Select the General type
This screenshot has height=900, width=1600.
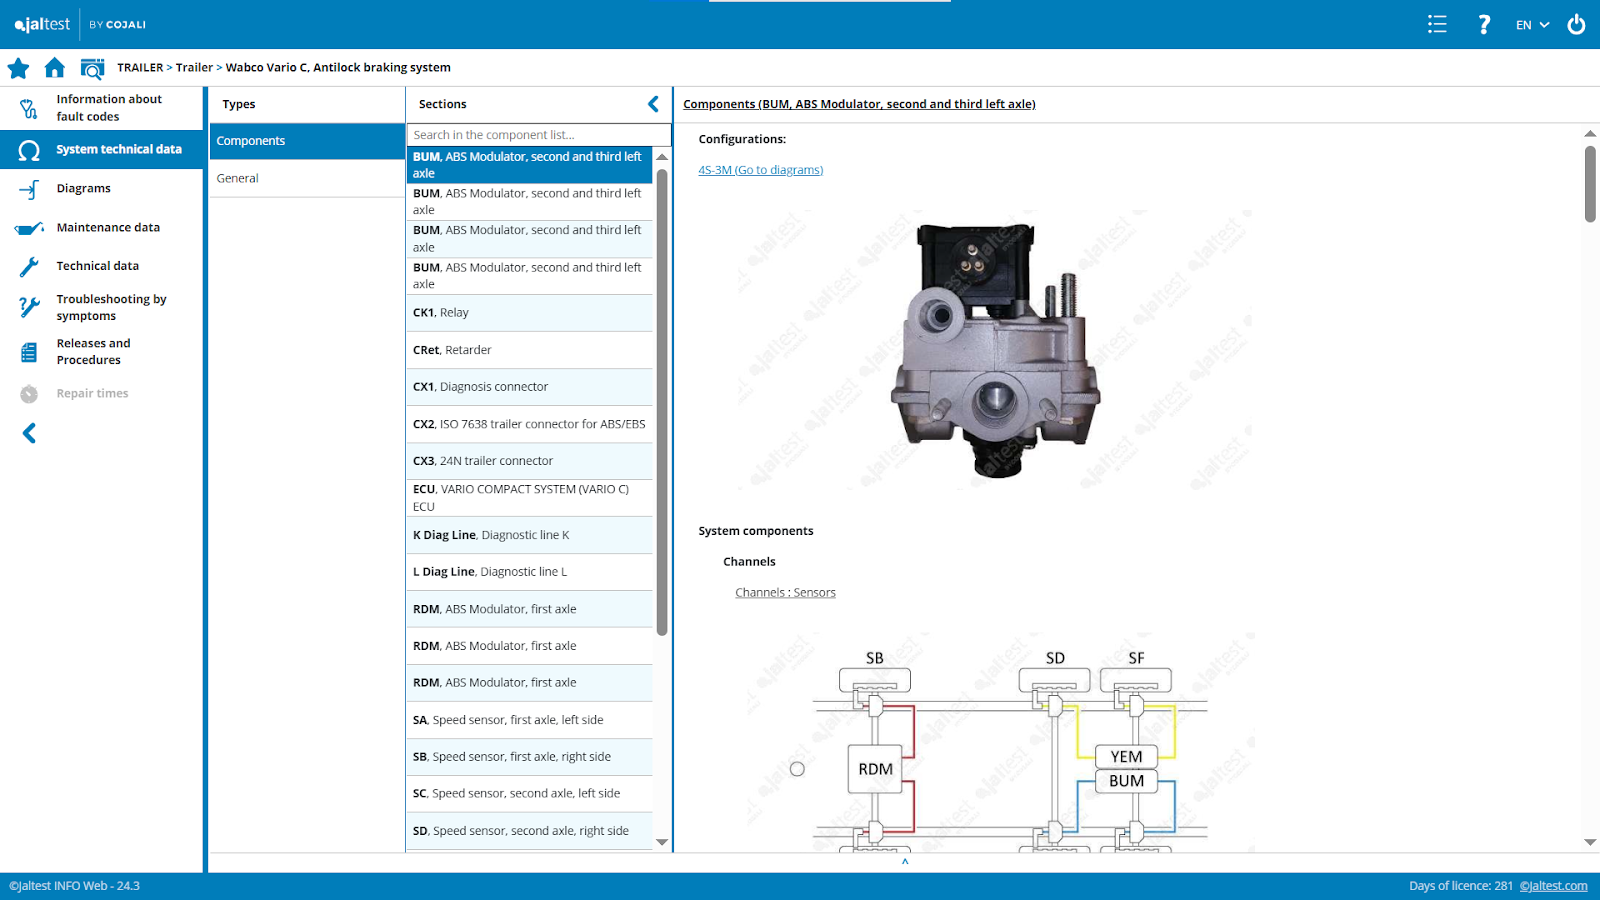pos(307,178)
